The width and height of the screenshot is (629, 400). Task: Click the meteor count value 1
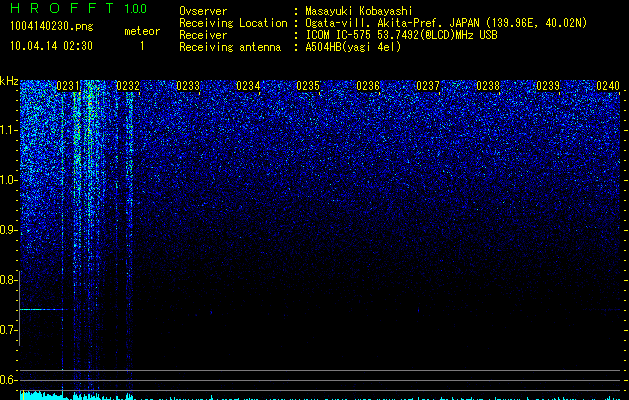142,46
